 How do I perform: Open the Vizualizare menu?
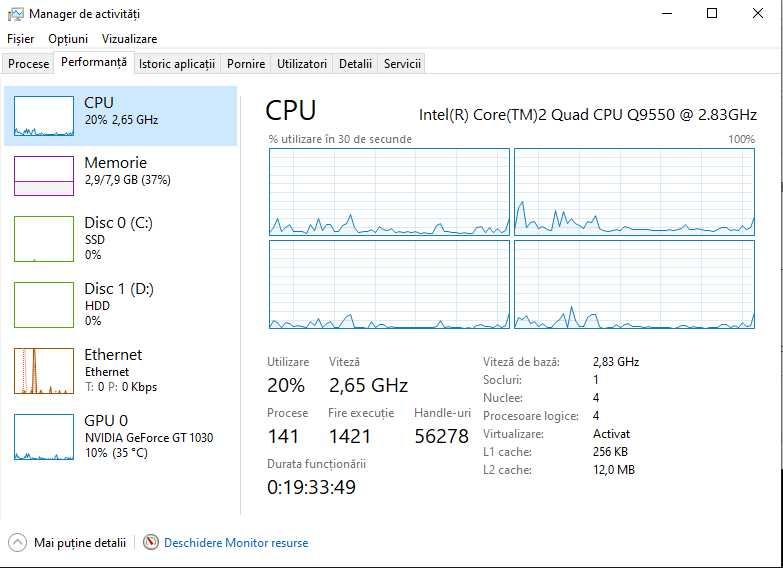[129, 39]
